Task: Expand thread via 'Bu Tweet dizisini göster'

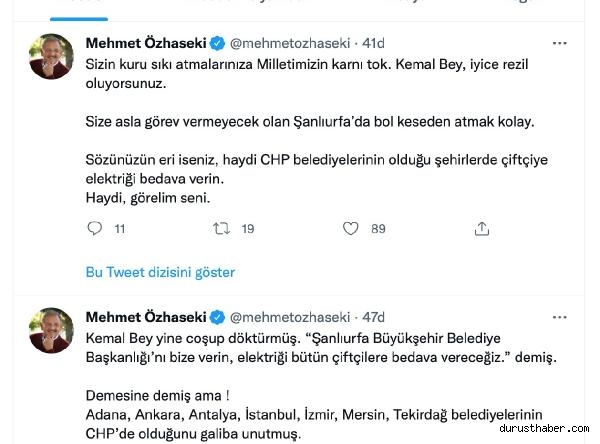Action: click(161, 272)
